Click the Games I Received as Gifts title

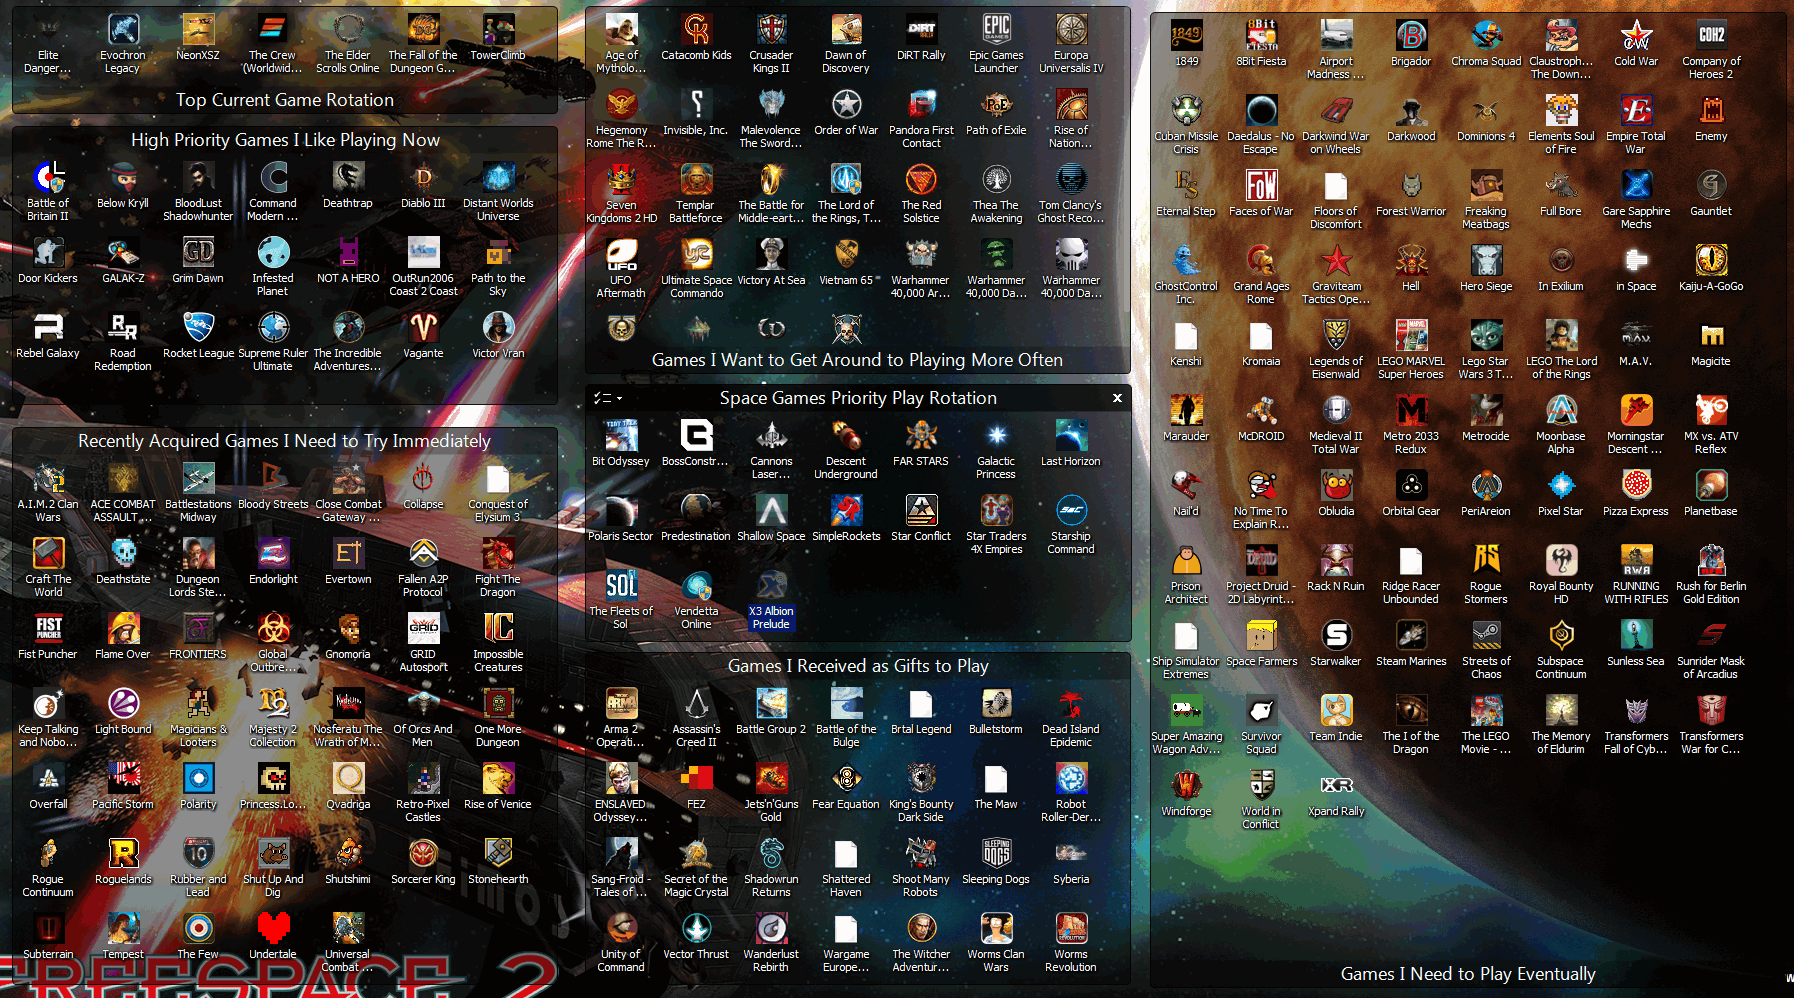(x=857, y=666)
